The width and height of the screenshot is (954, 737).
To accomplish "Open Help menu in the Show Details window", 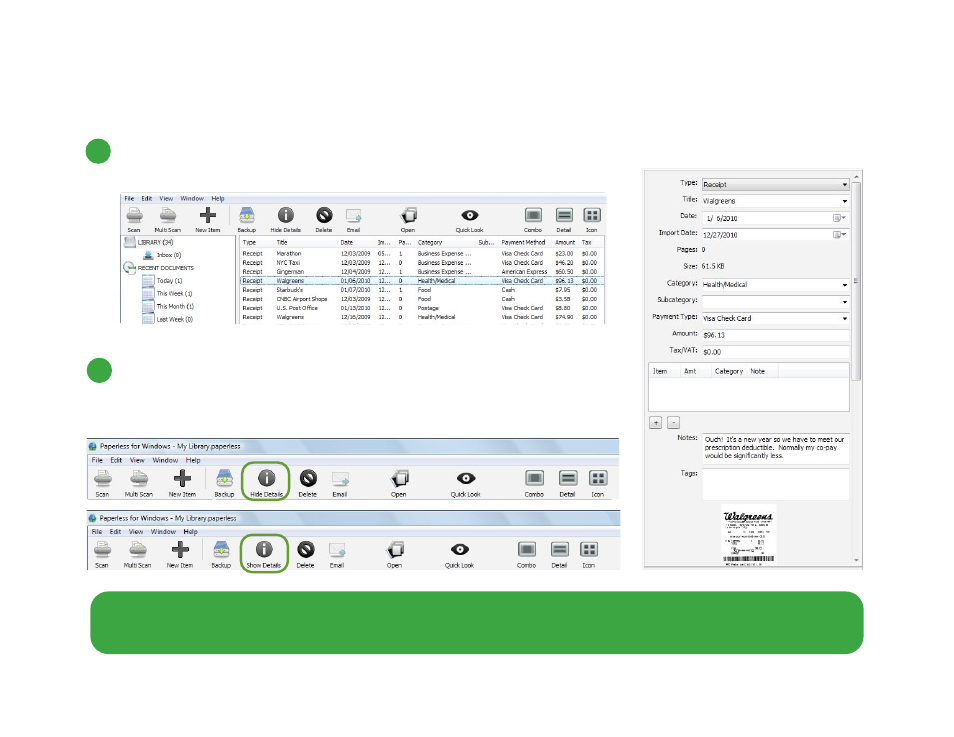I will point(190,530).
